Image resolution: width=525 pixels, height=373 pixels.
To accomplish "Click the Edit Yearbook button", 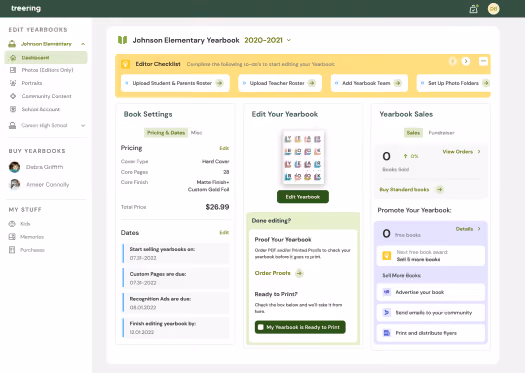I will click(x=303, y=197).
